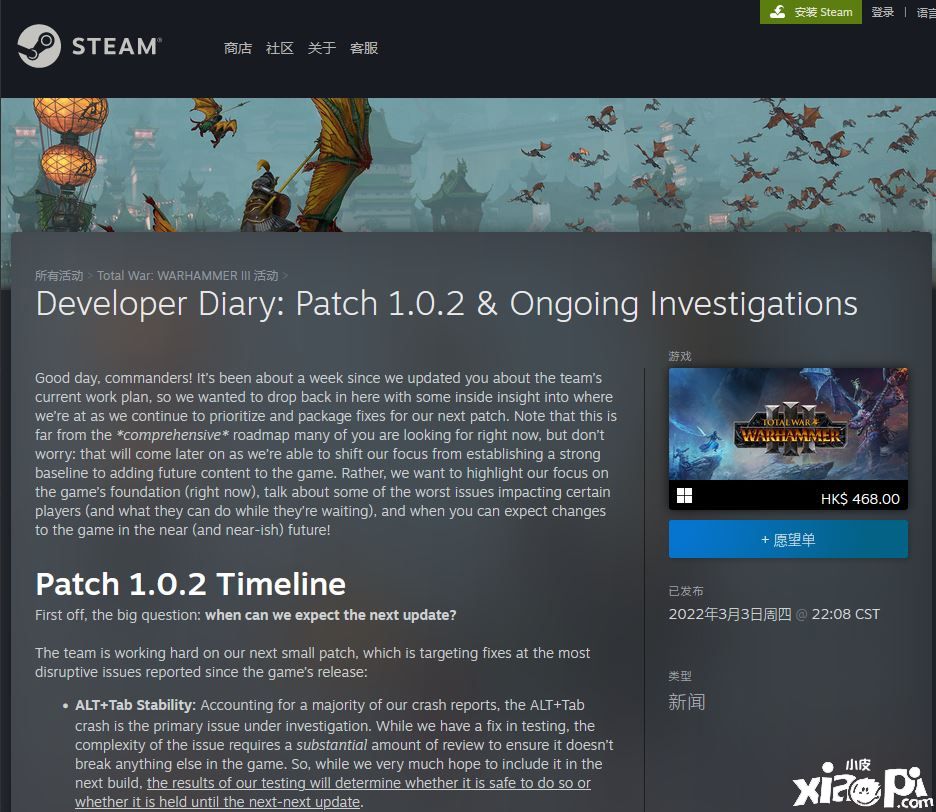The height and width of the screenshot is (812, 936).
Task: Click the 登录 login link
Action: point(883,12)
